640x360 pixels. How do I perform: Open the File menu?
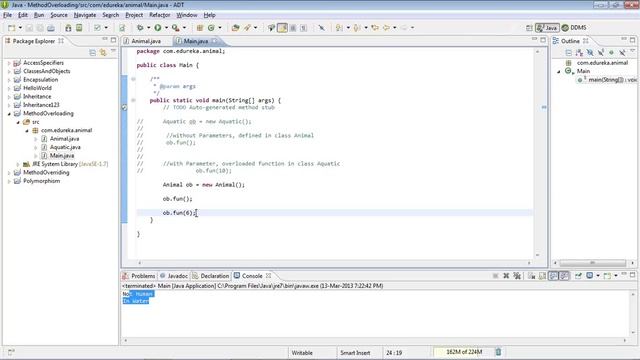[7, 15]
